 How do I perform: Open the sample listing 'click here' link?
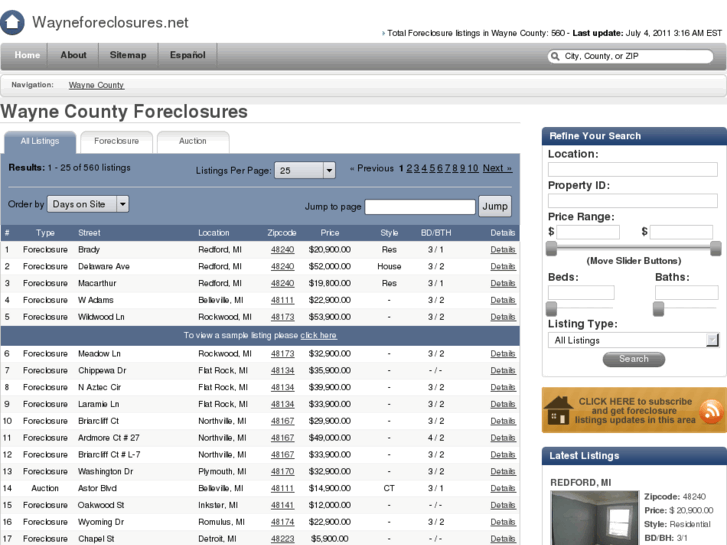[318, 335]
